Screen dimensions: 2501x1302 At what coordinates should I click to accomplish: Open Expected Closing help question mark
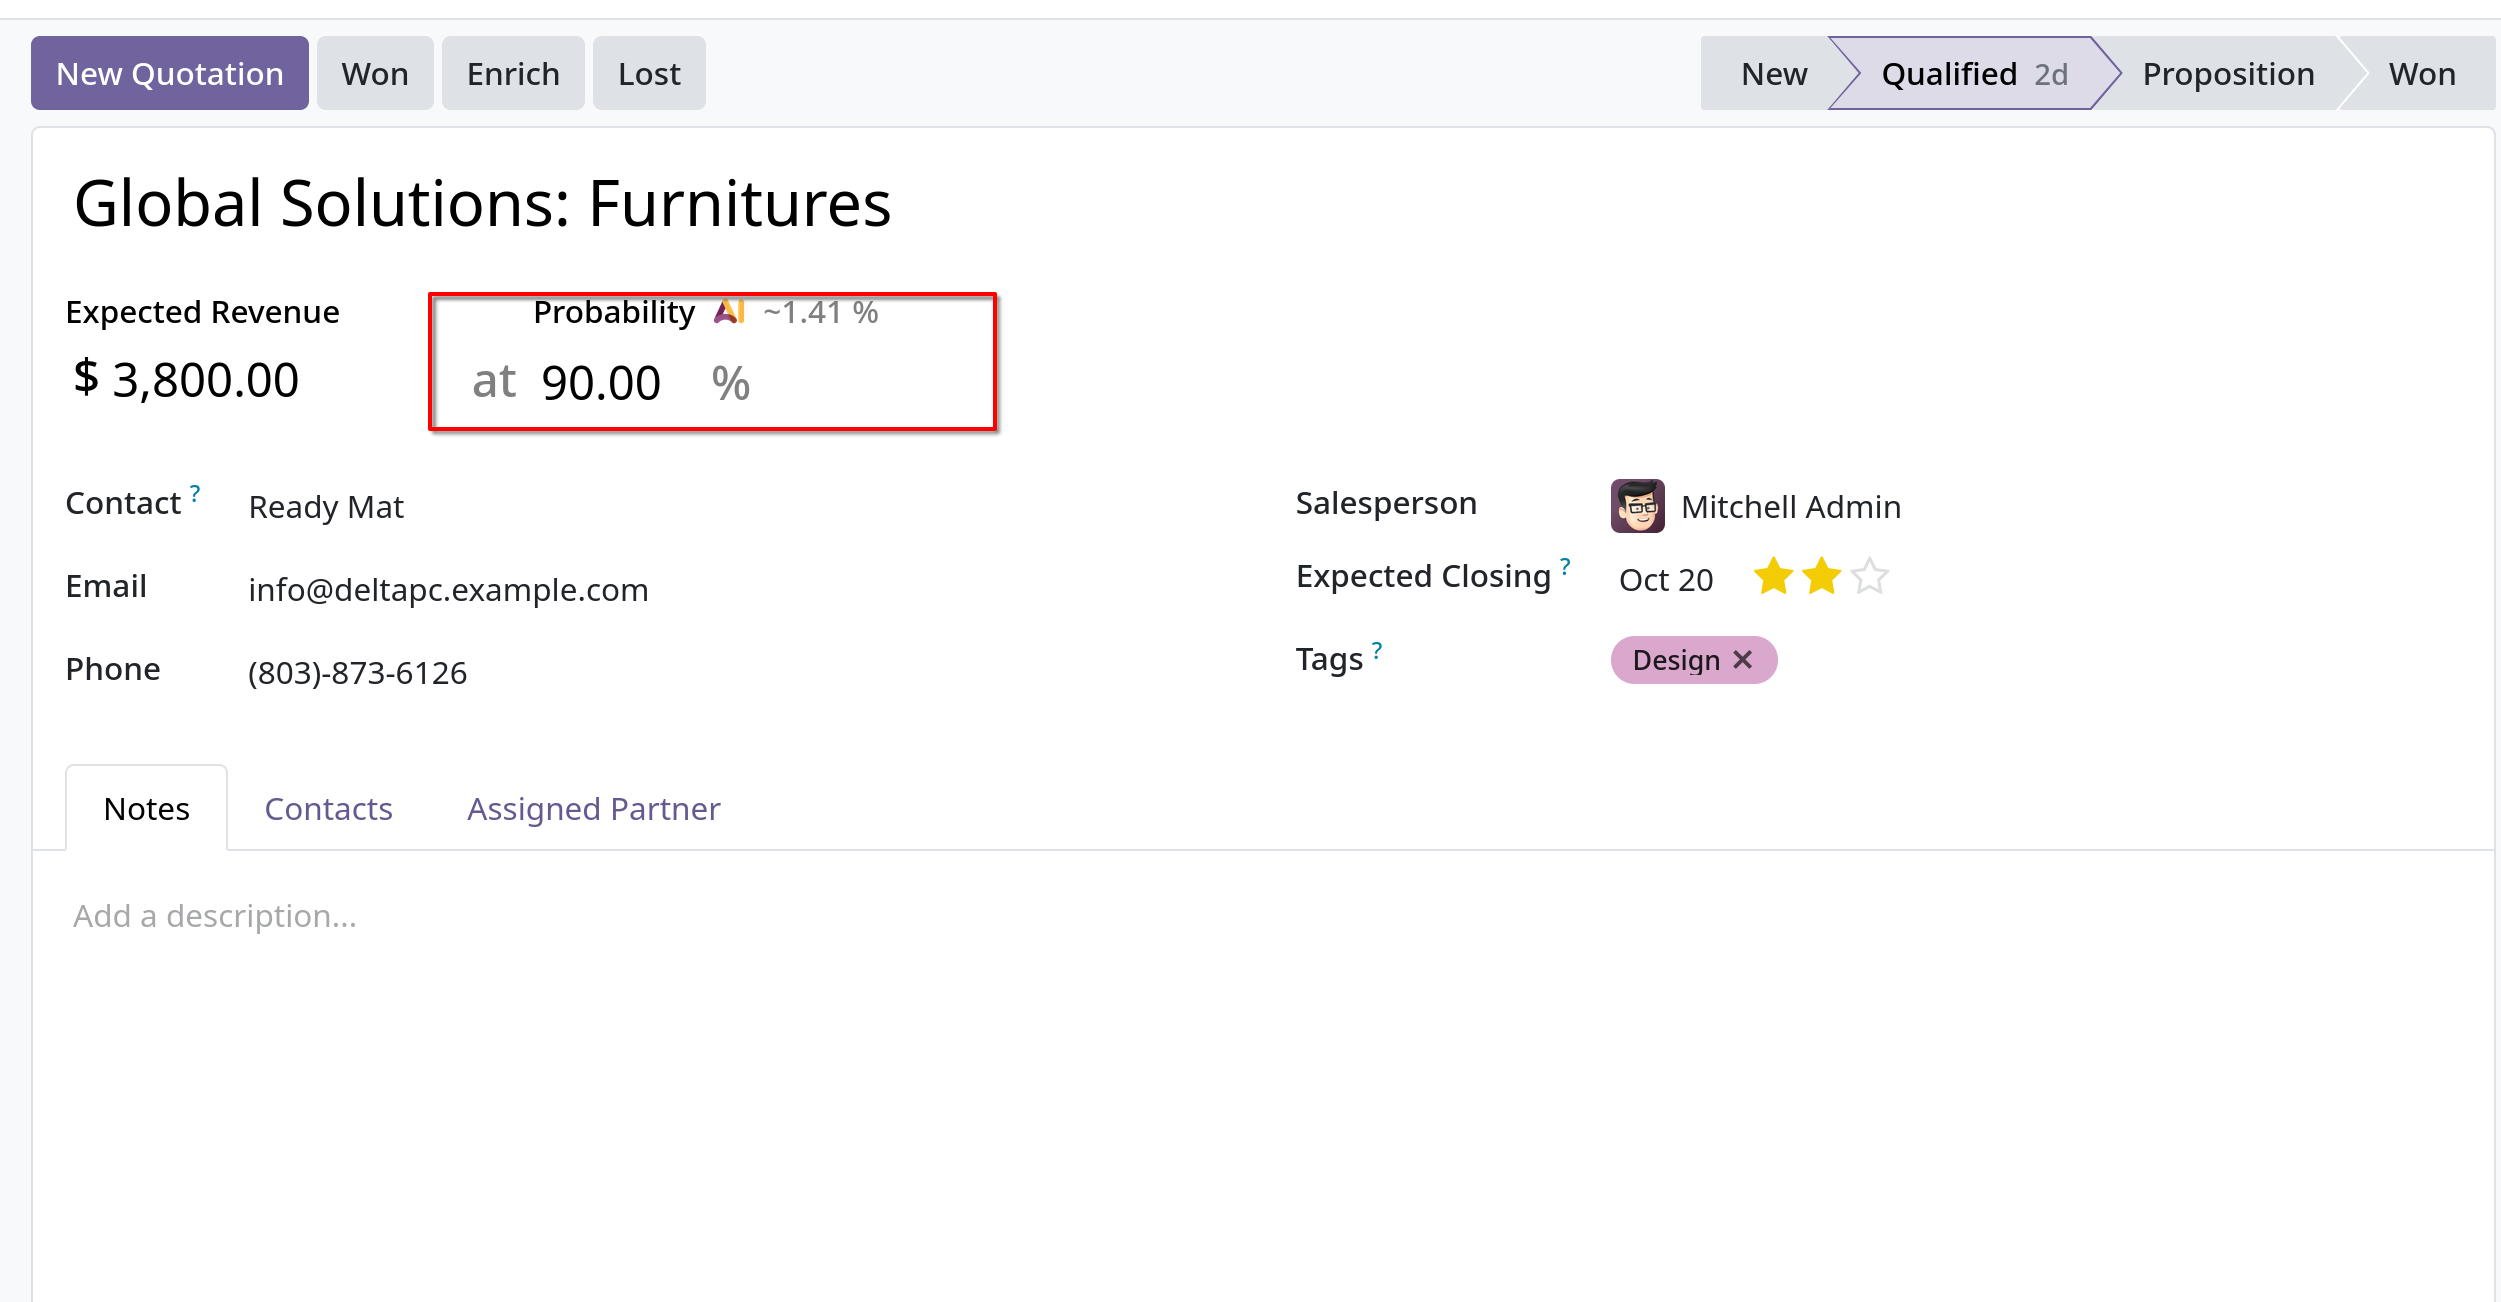tap(1565, 565)
